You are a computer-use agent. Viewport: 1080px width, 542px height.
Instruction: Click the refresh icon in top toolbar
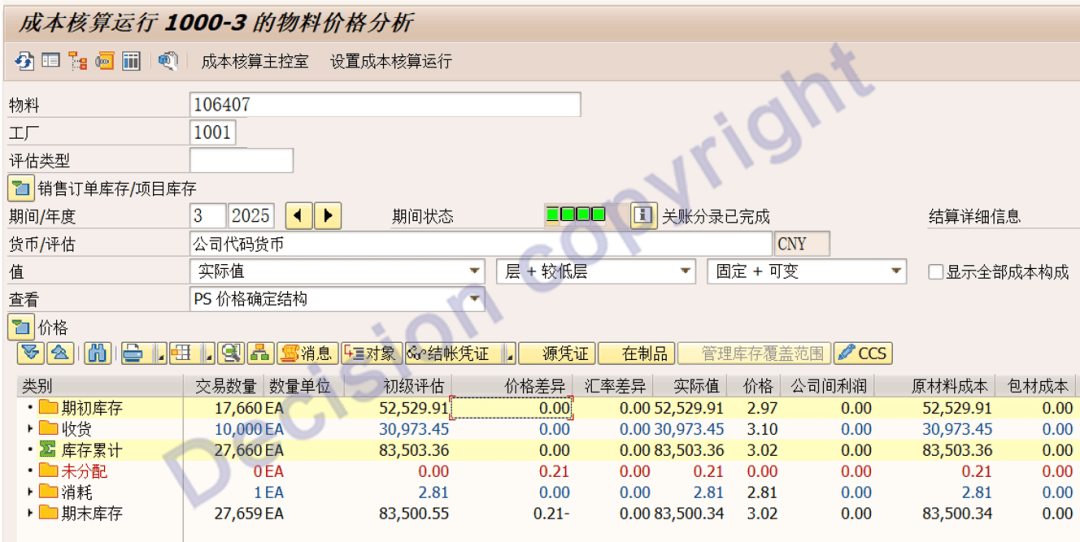pos(24,61)
